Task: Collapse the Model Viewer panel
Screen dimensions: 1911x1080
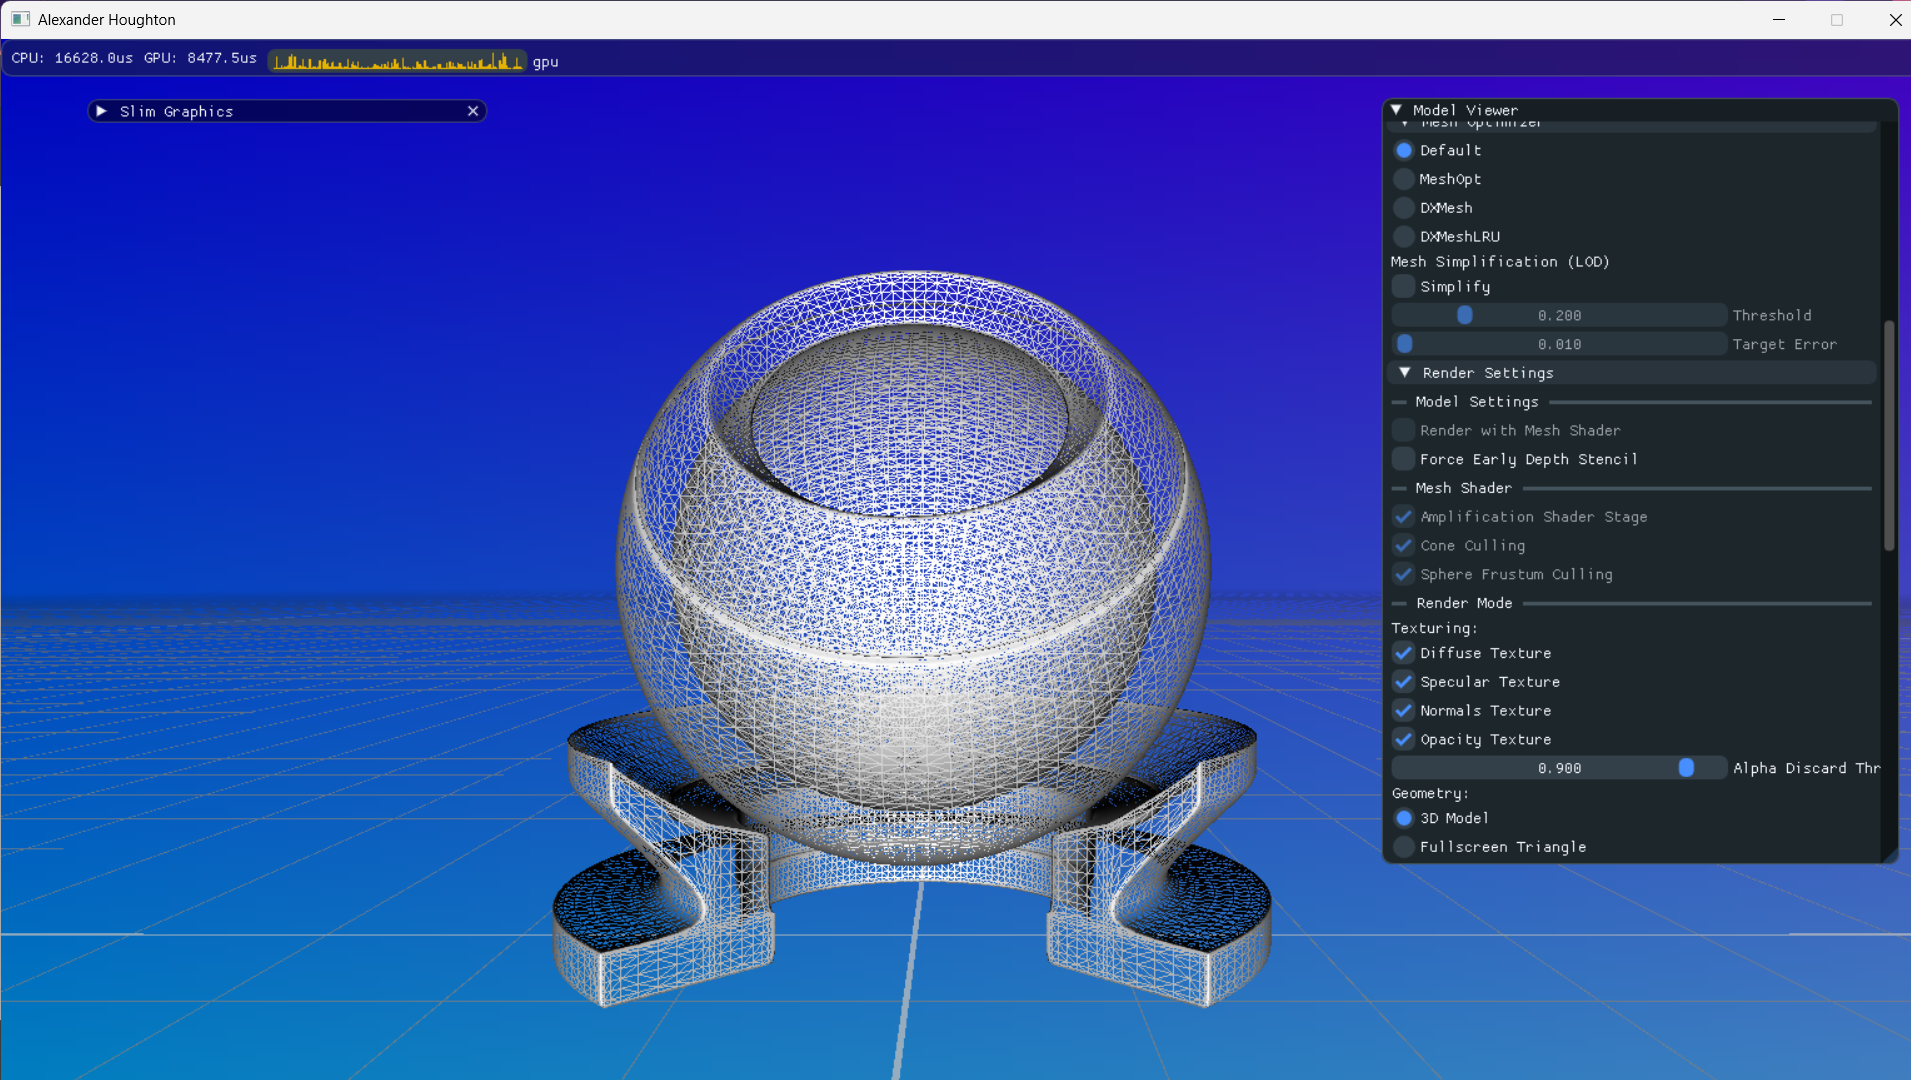Action: 1396,110
